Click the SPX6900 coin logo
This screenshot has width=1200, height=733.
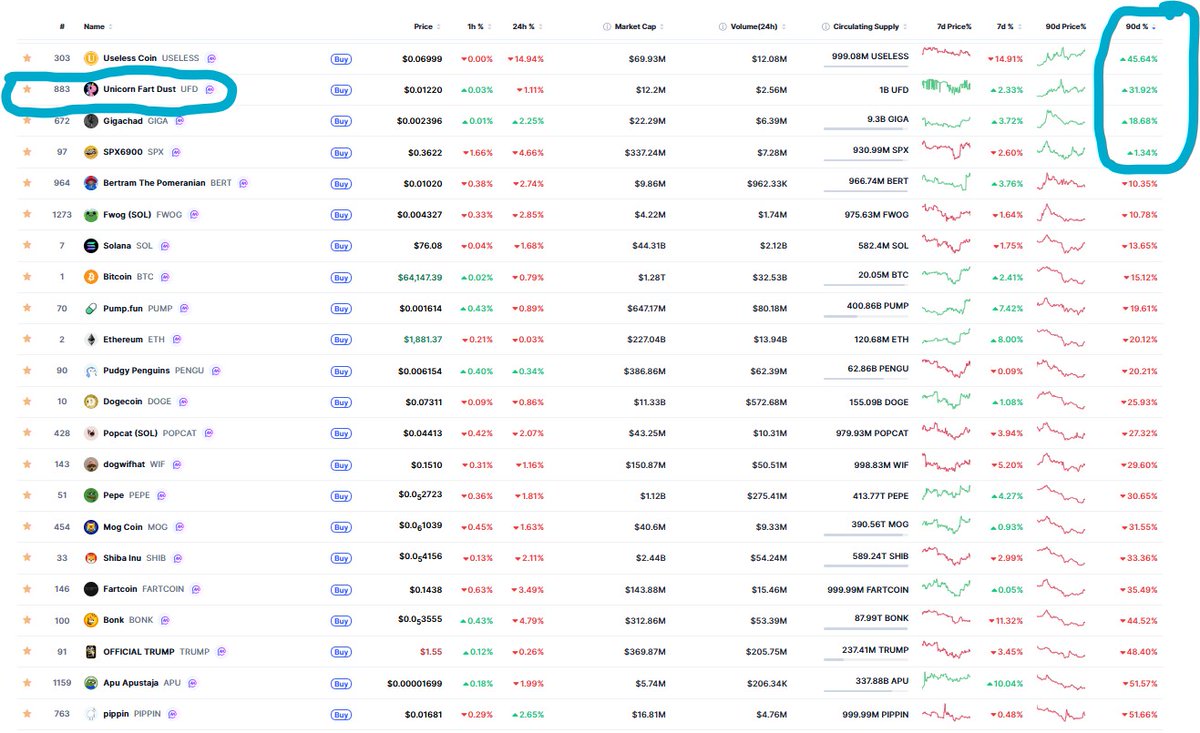[91, 153]
